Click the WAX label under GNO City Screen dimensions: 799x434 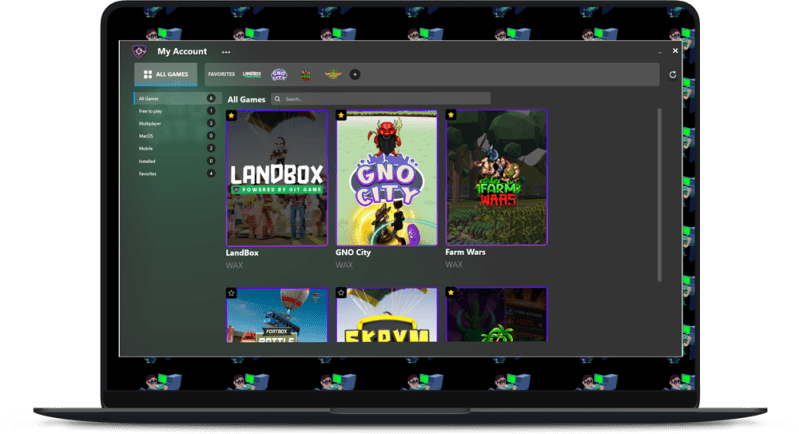coord(344,265)
